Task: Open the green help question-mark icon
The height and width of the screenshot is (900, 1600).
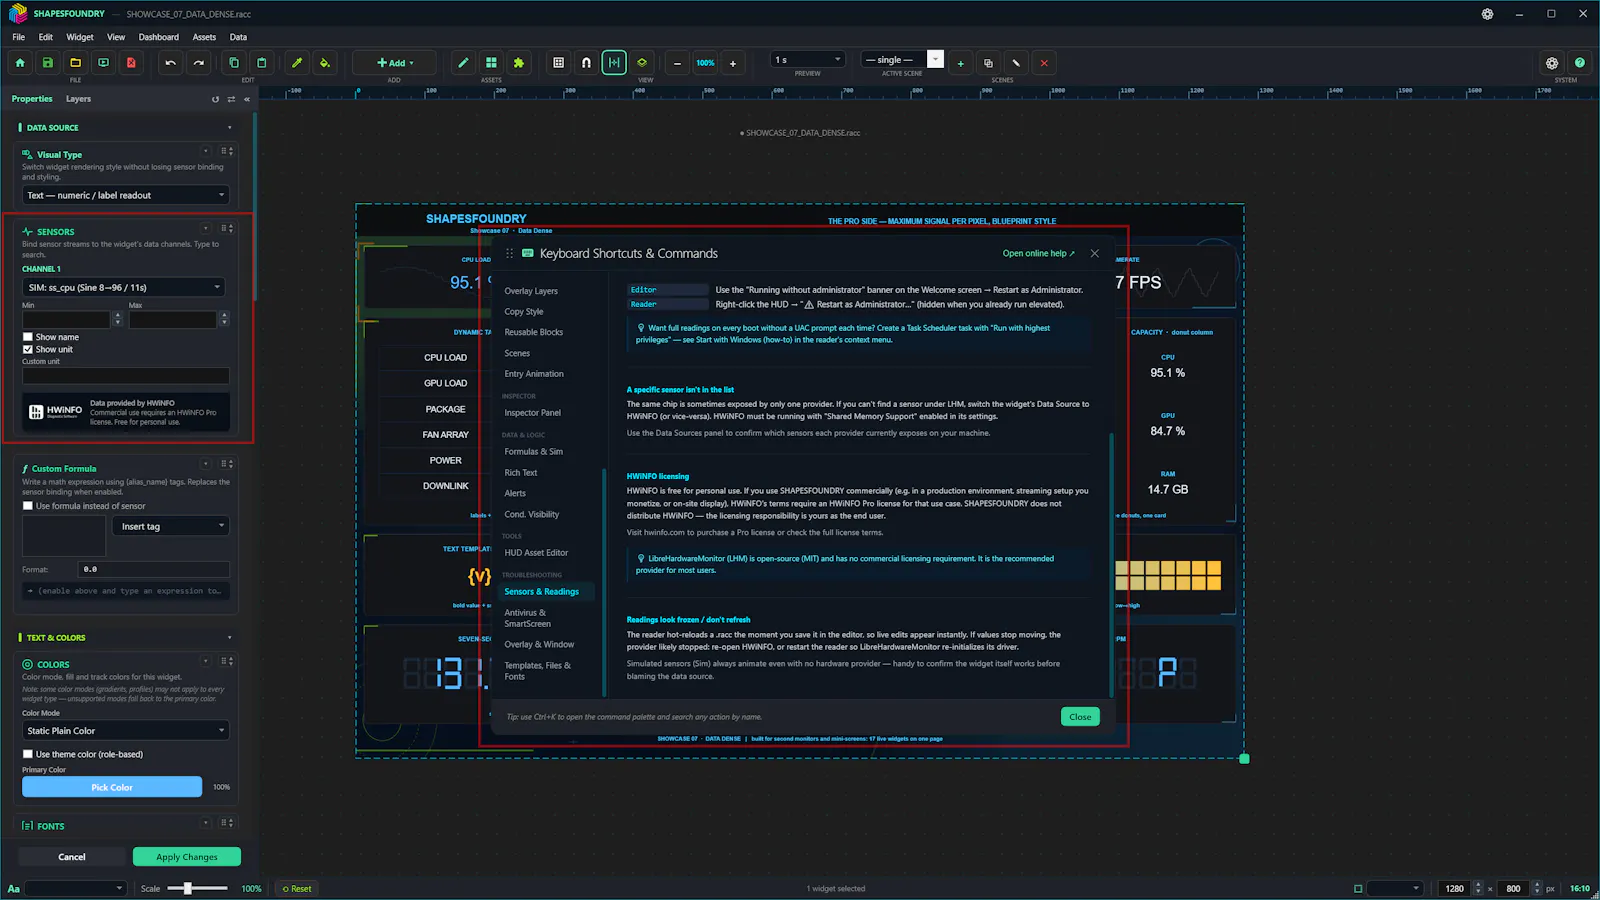Action: point(1579,63)
